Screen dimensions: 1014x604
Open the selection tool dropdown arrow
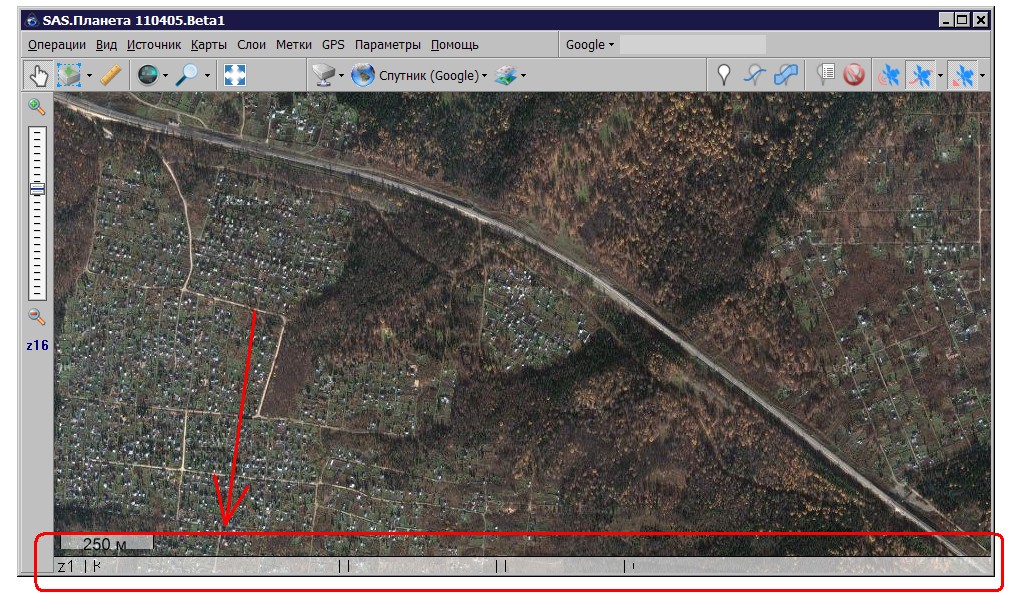pos(90,75)
